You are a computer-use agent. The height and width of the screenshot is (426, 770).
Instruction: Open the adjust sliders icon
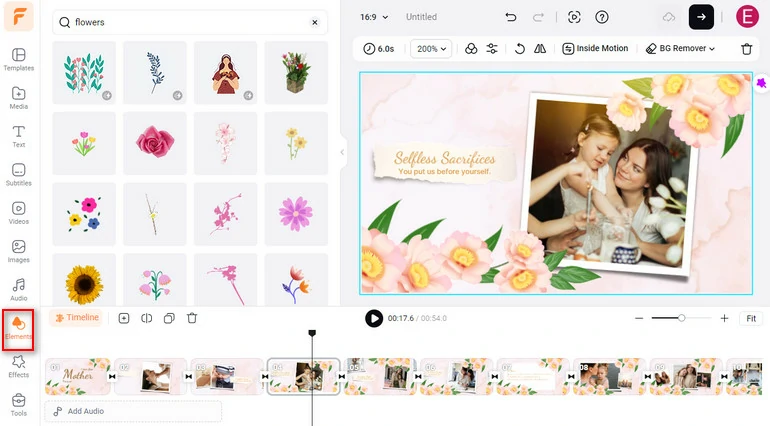[x=492, y=48]
